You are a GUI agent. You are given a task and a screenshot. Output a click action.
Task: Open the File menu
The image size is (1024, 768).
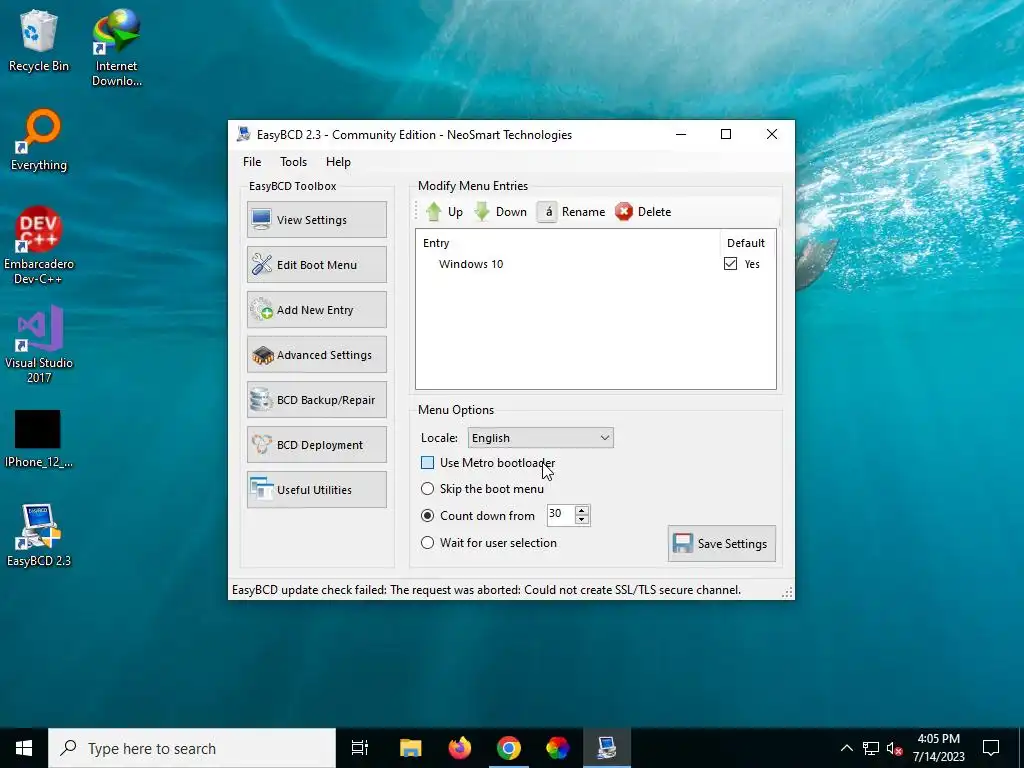(x=252, y=162)
